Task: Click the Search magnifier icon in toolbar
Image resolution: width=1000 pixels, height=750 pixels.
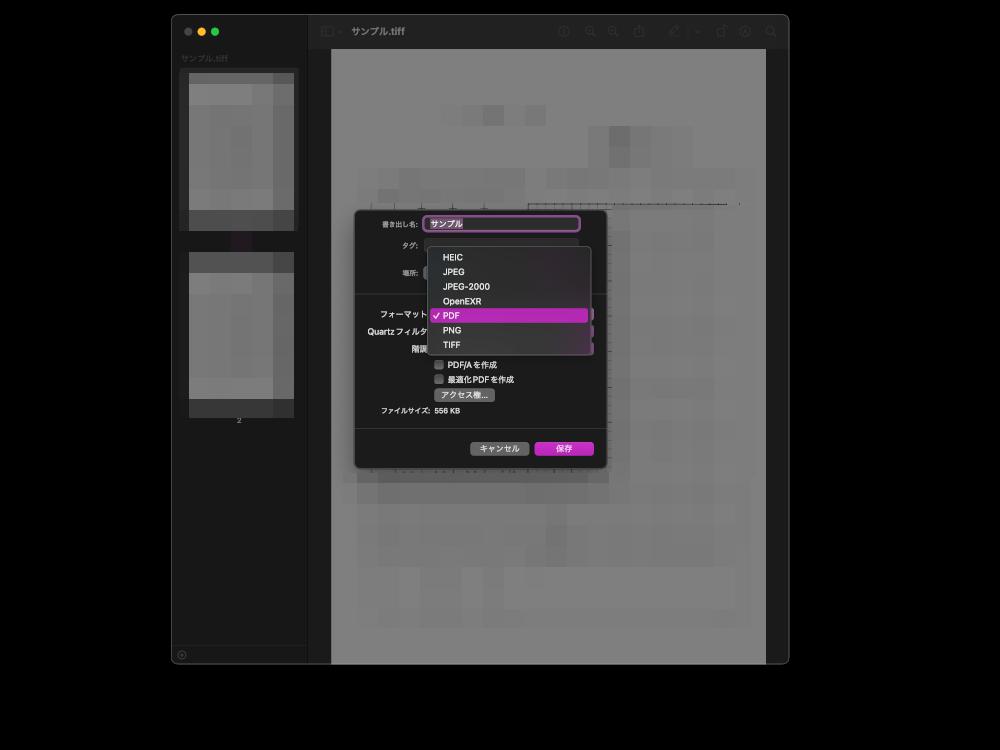Action: coord(770,31)
